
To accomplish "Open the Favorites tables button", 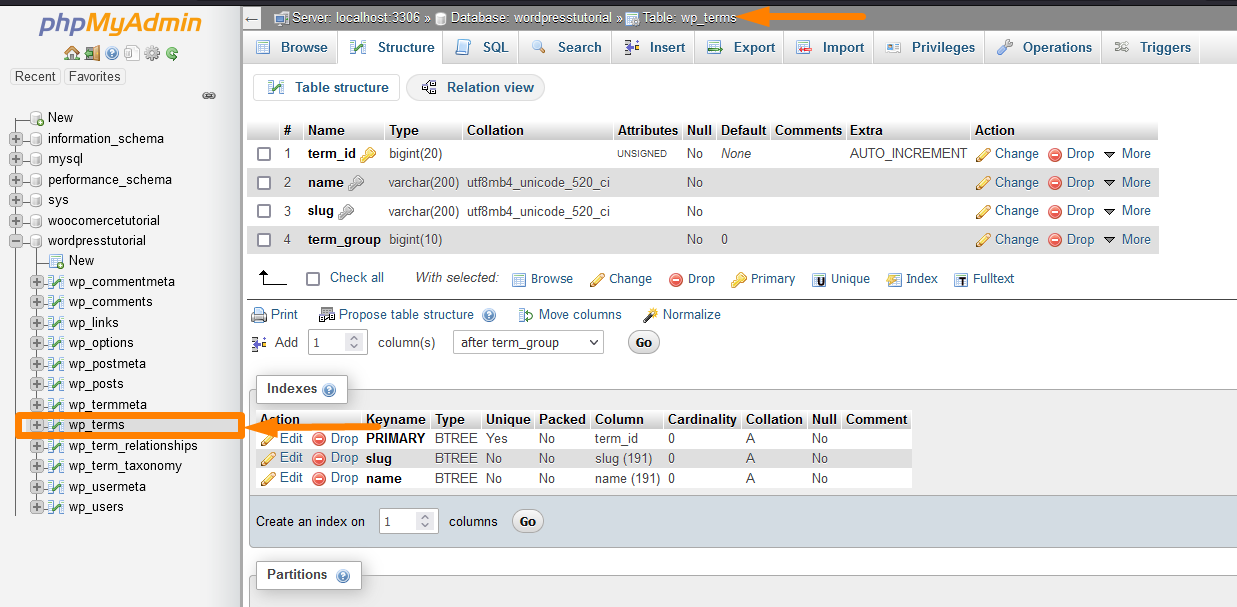I will [94, 77].
